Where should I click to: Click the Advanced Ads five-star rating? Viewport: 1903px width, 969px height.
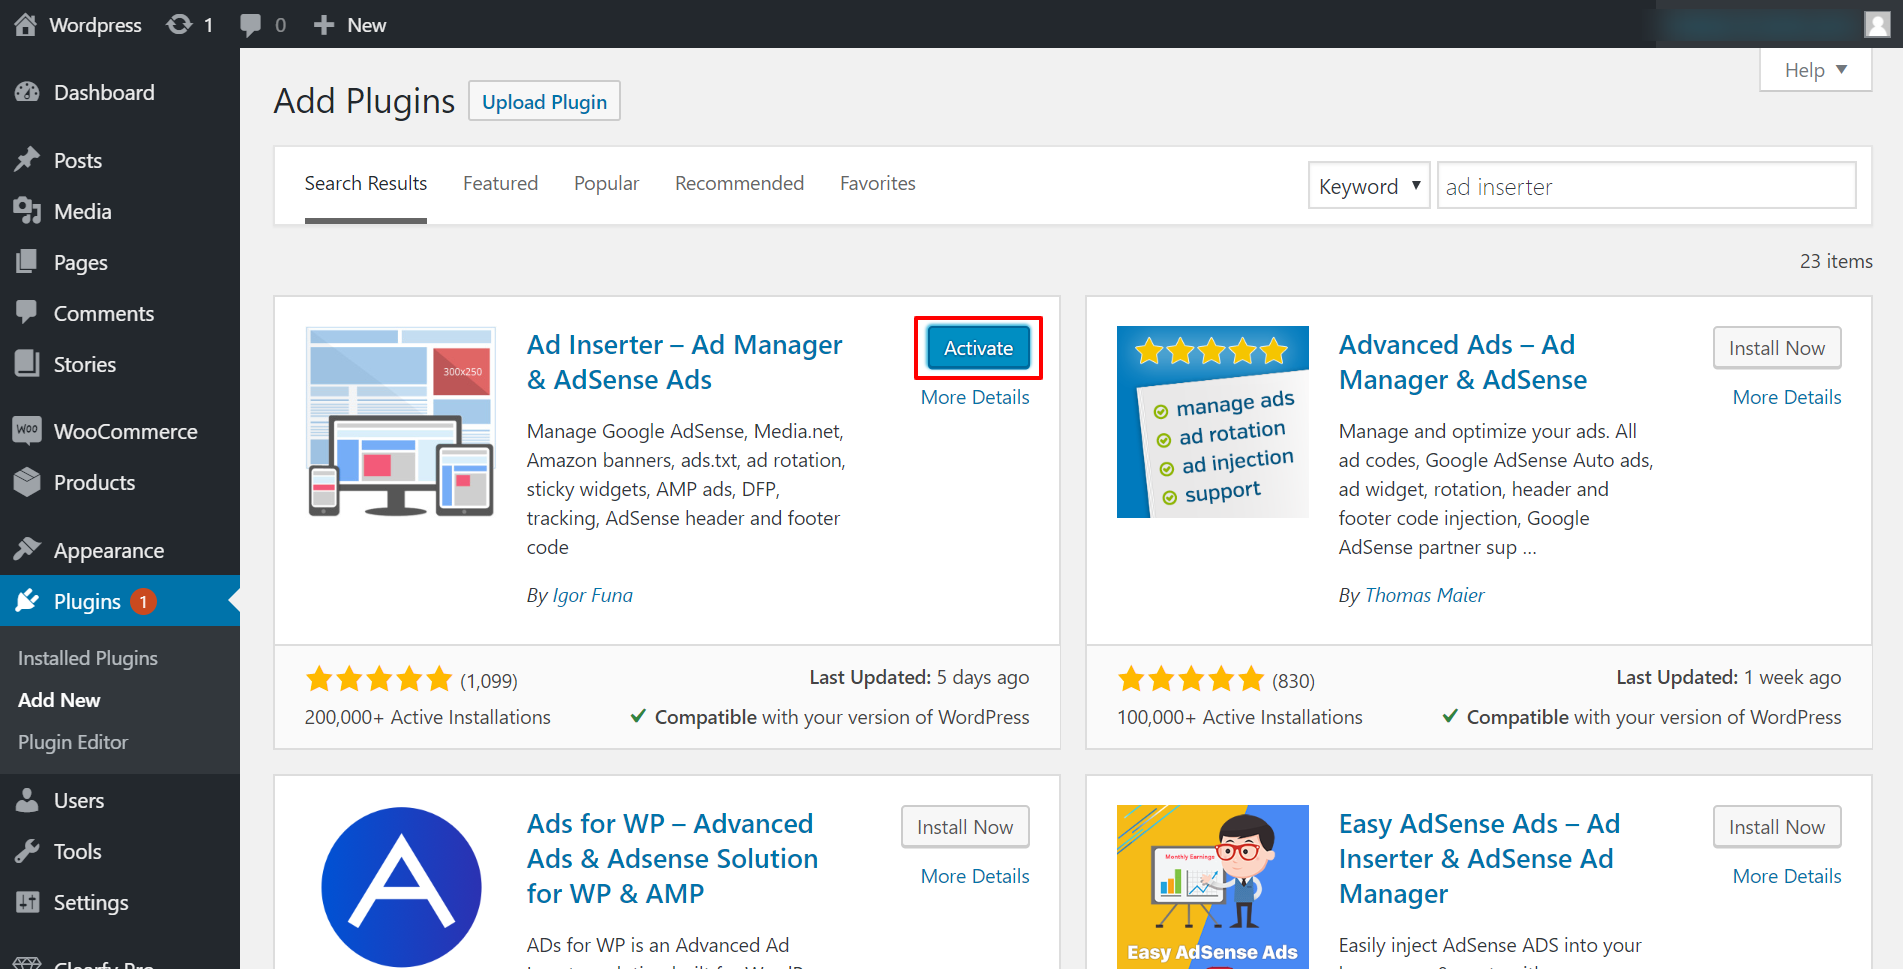coord(1191,680)
